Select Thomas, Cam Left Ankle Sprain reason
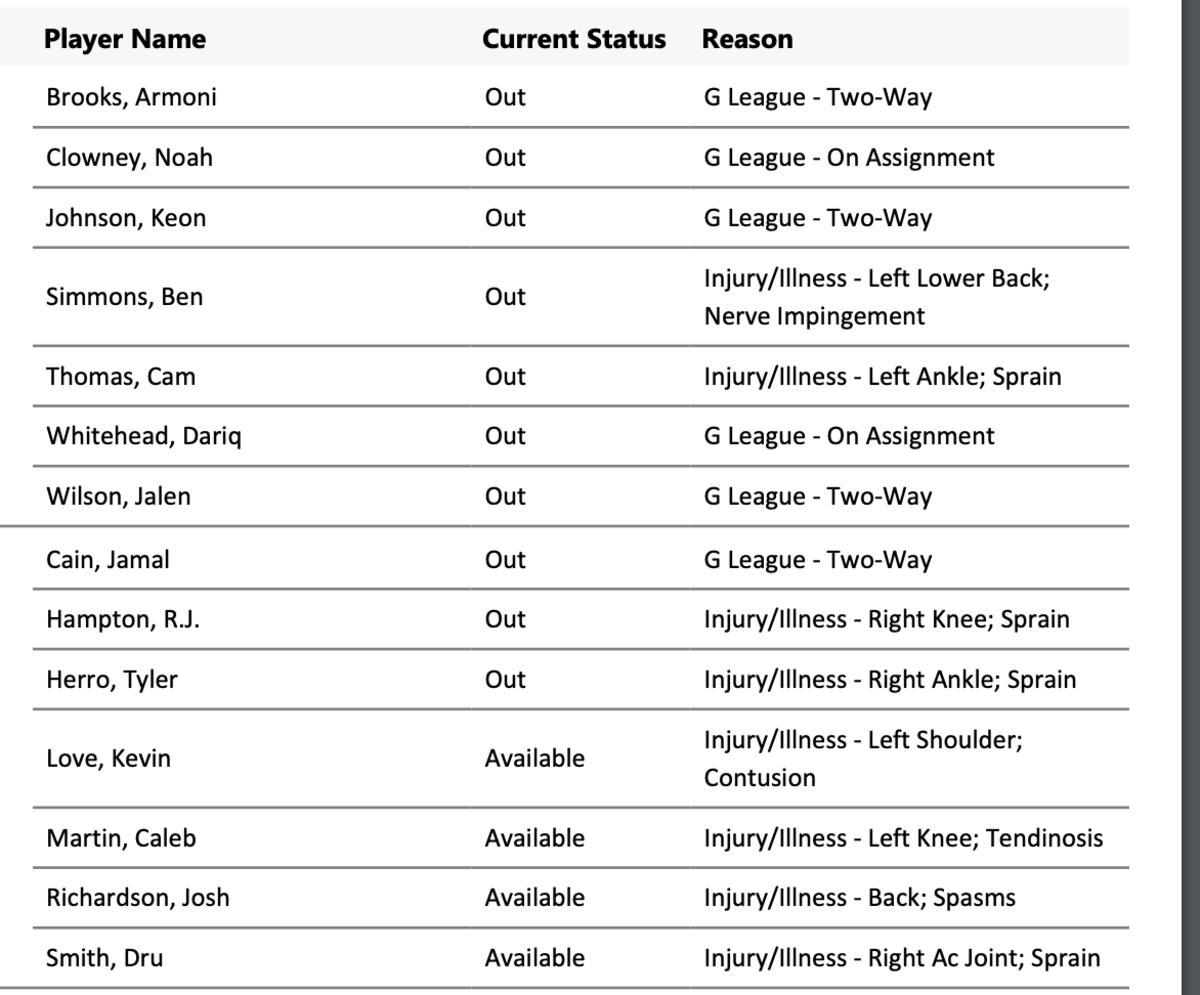 click(x=882, y=376)
